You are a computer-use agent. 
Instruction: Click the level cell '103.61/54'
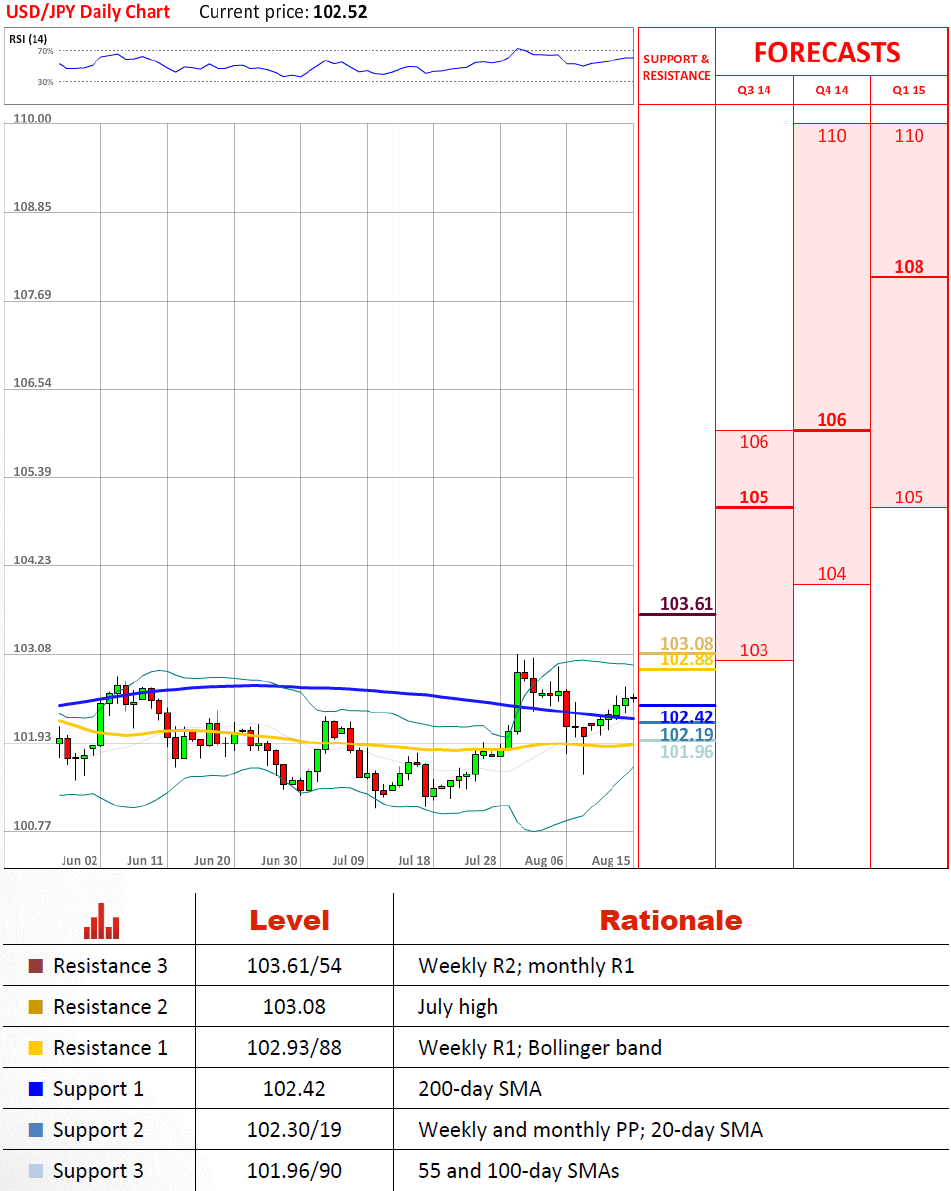[x=294, y=965]
